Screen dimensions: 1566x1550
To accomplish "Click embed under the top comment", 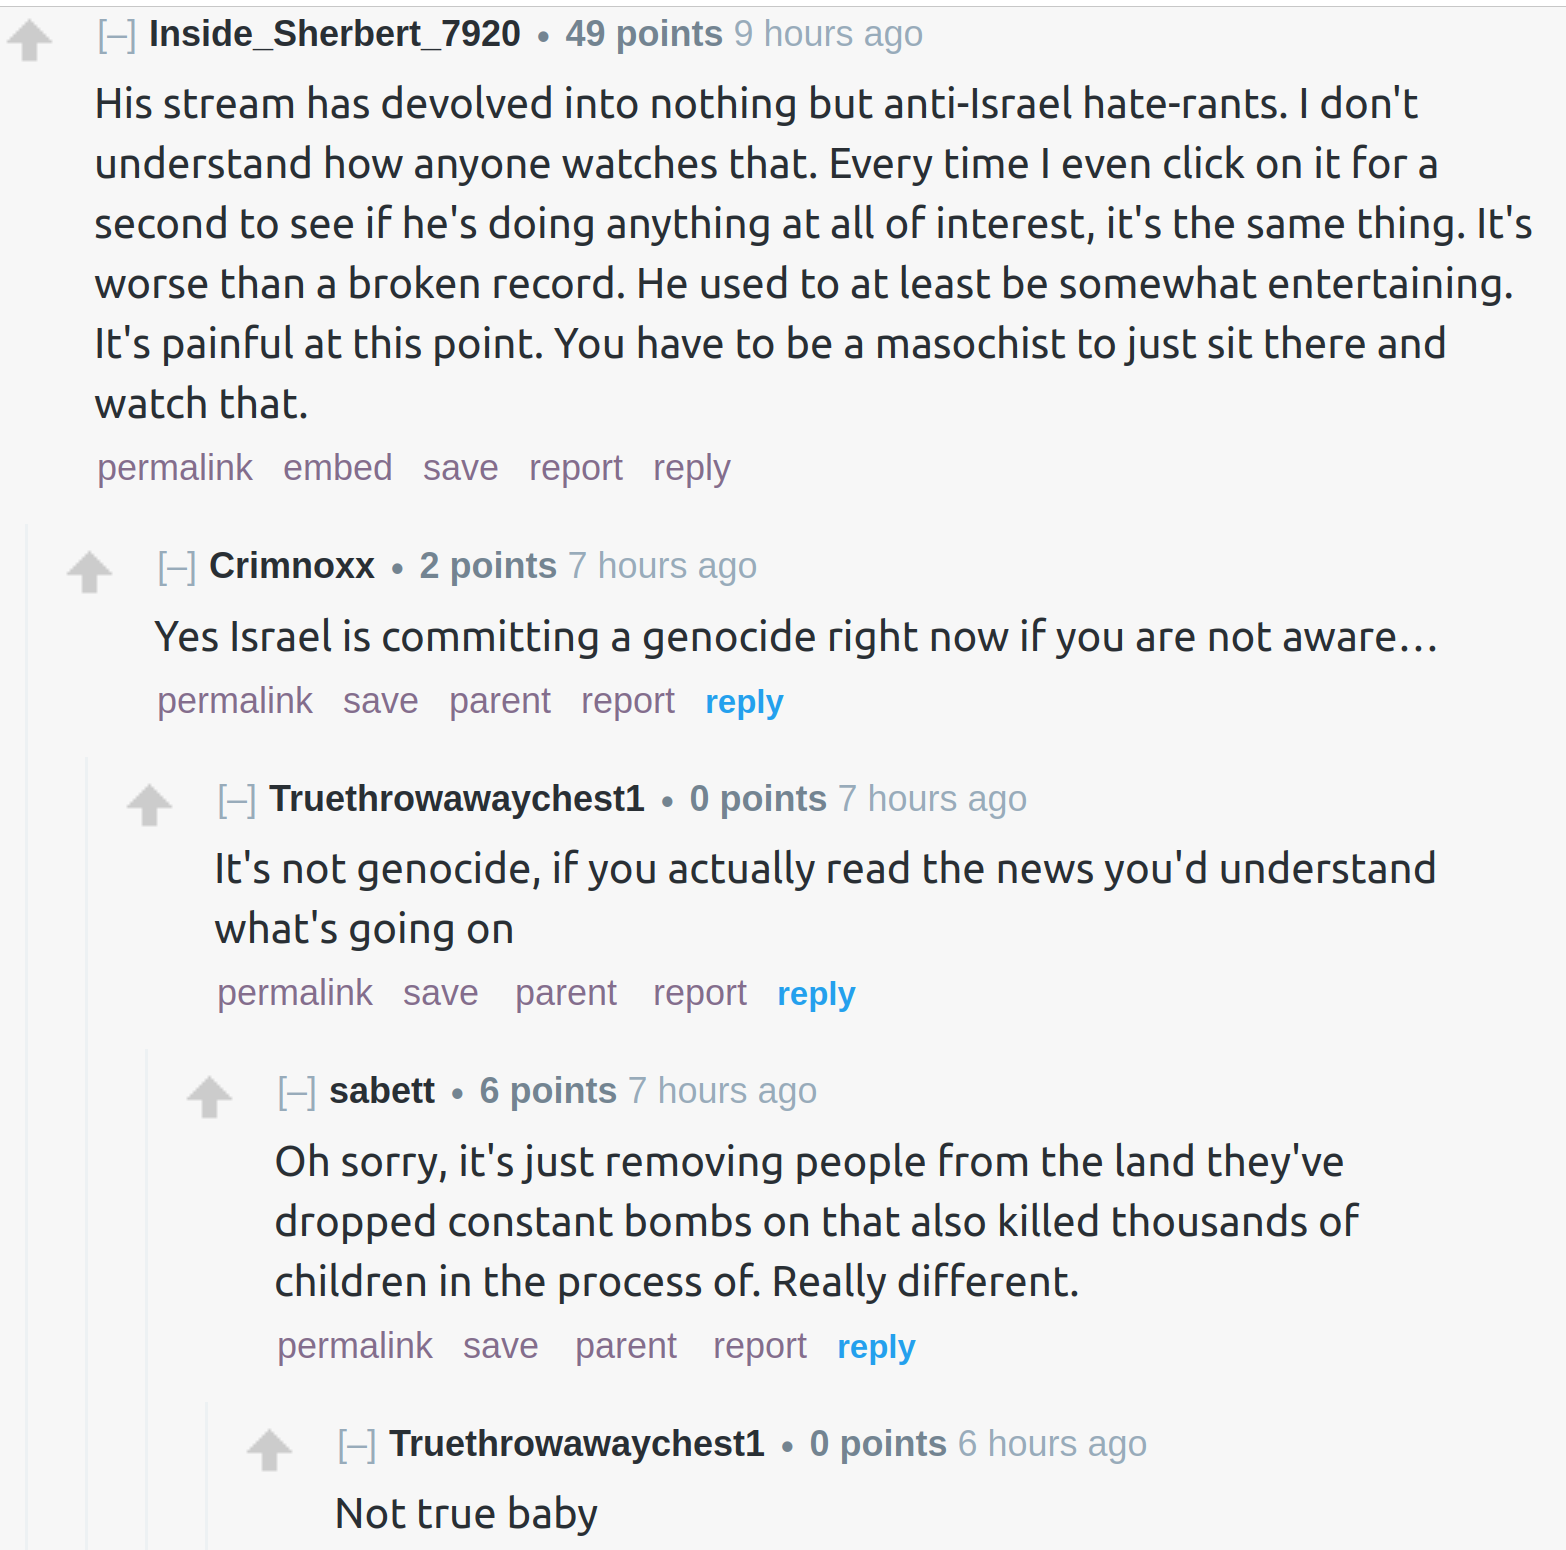I will pyautogui.click(x=338, y=468).
